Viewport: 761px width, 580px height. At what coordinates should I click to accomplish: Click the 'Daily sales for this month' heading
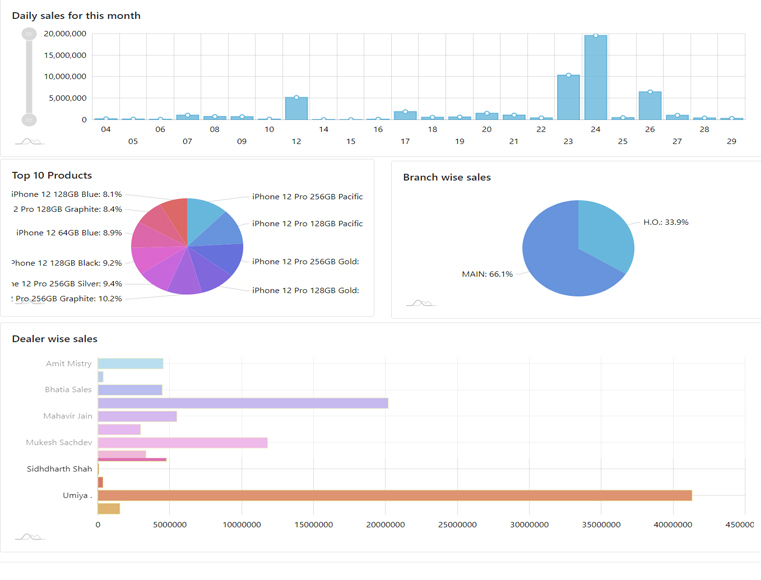click(x=76, y=16)
